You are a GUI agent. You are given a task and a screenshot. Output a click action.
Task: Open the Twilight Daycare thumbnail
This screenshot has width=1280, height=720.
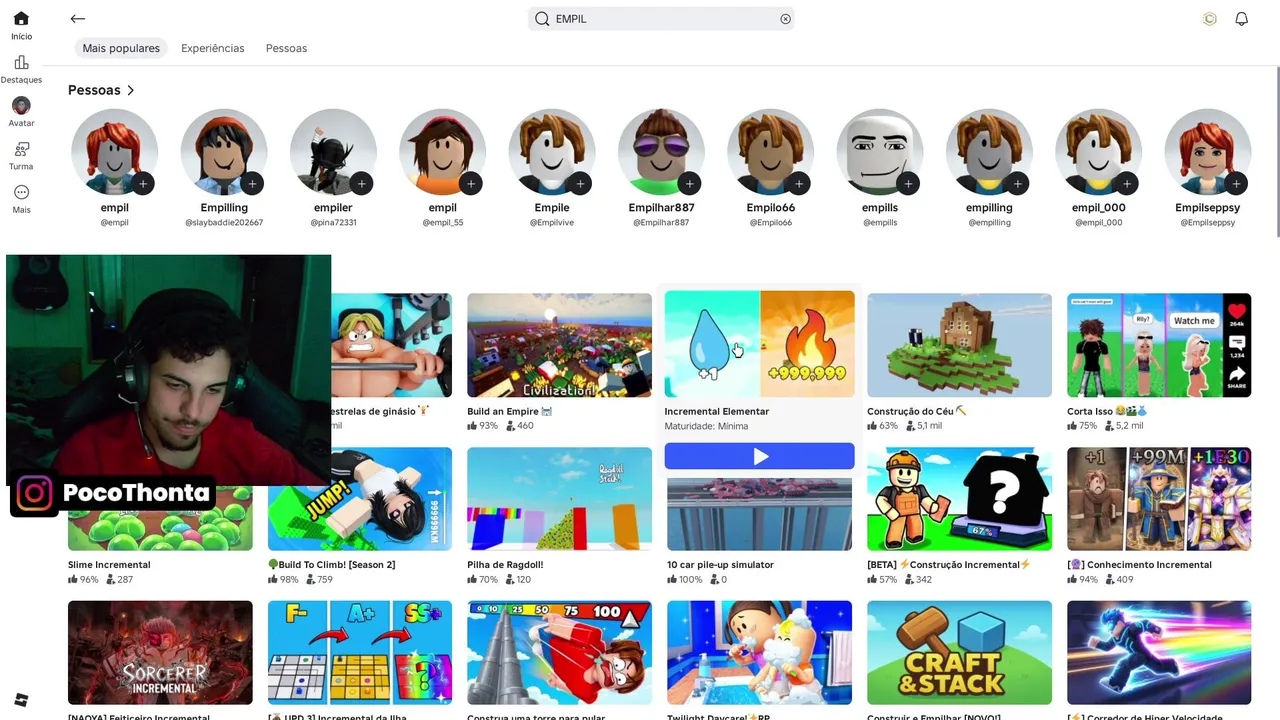tap(759, 652)
